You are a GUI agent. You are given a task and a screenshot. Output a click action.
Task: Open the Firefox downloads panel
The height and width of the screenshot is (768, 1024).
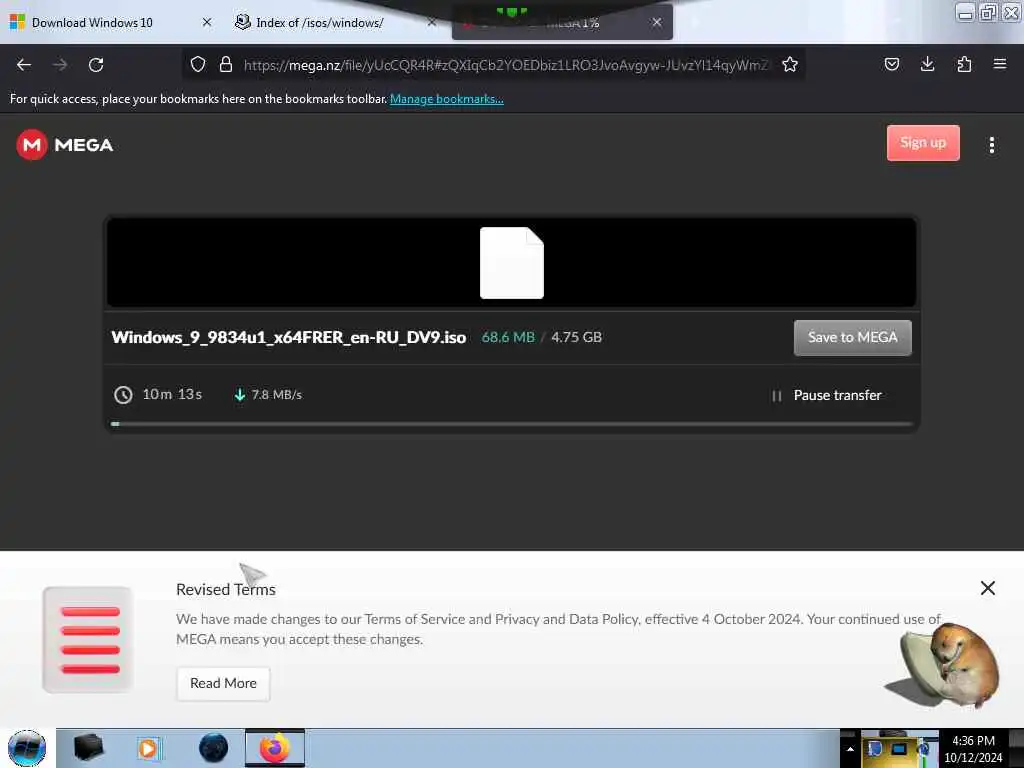(x=927, y=64)
